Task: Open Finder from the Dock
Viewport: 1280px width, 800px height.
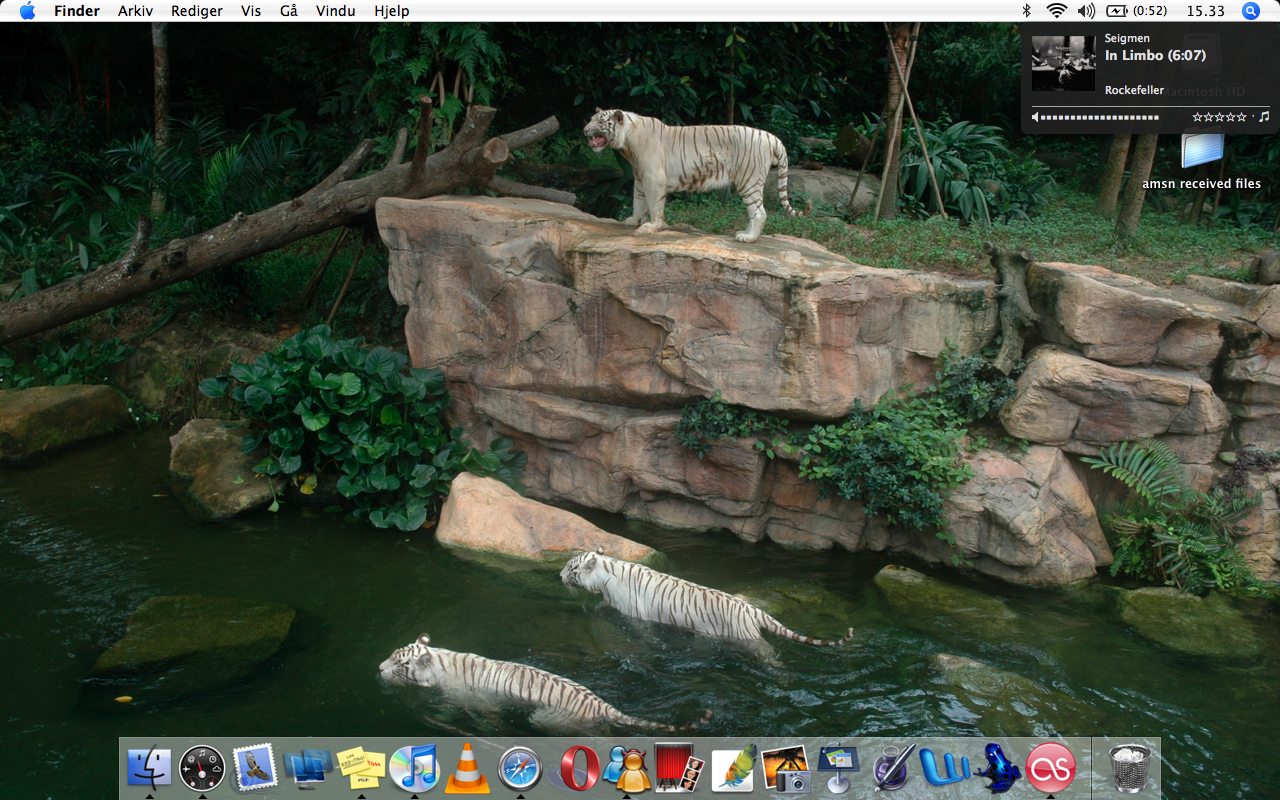Action: click(x=149, y=768)
